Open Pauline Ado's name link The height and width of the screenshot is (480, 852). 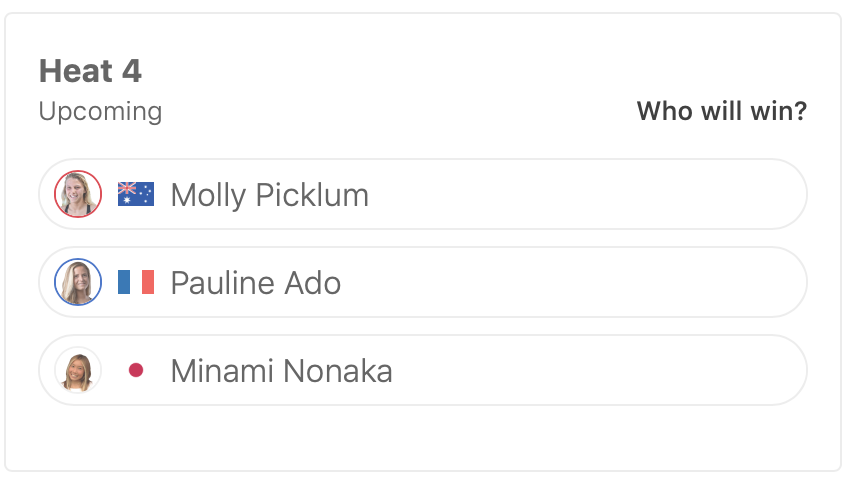(x=255, y=283)
